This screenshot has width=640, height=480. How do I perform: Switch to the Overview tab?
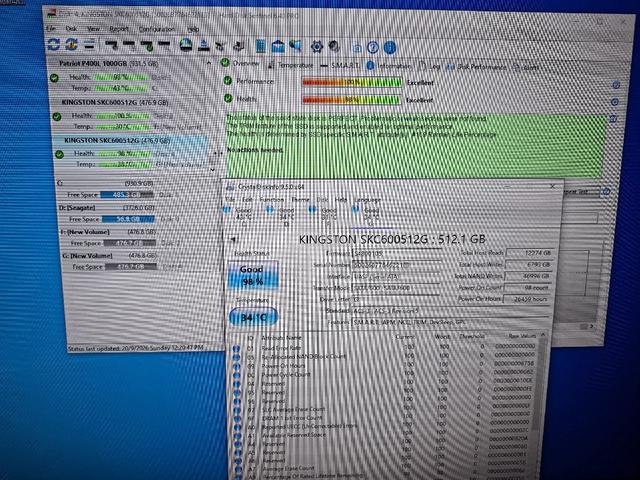coord(240,63)
